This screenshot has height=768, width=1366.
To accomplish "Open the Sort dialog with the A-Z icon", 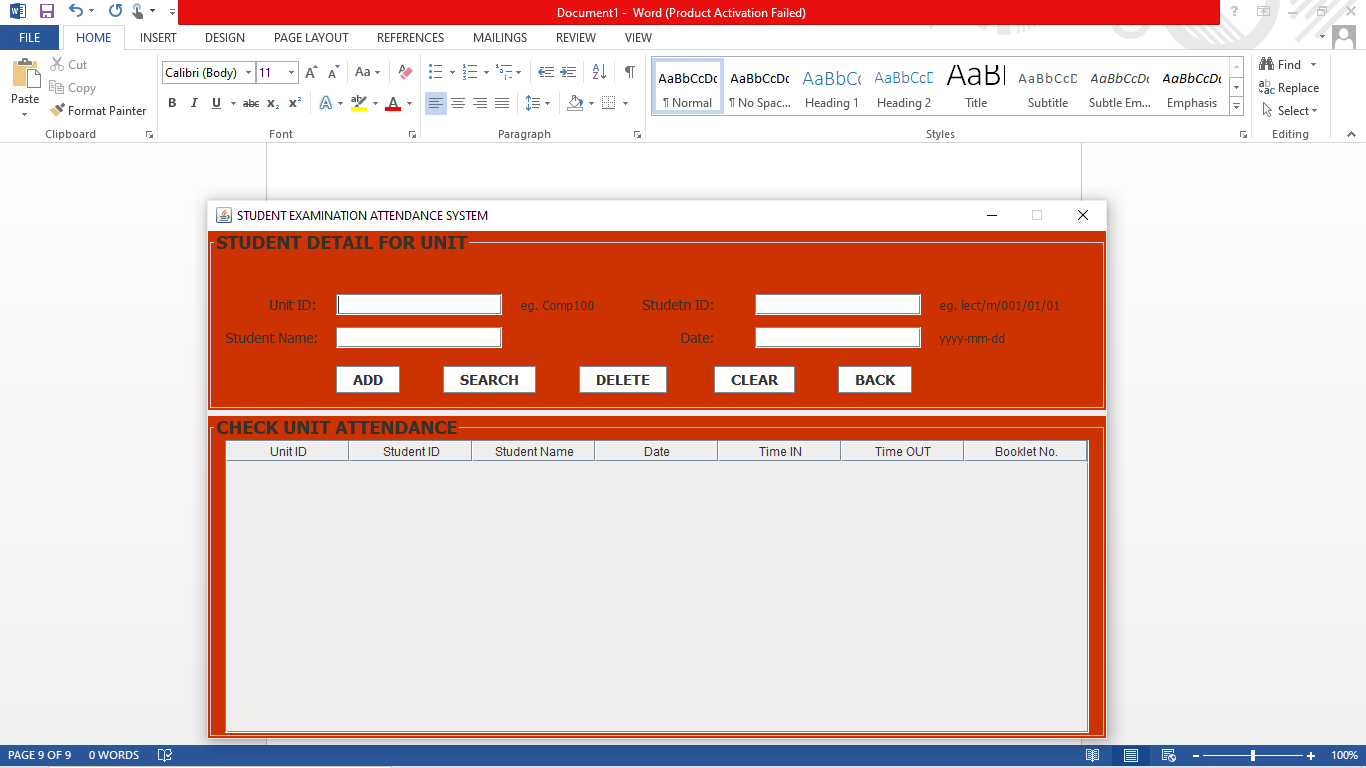I will click(598, 73).
